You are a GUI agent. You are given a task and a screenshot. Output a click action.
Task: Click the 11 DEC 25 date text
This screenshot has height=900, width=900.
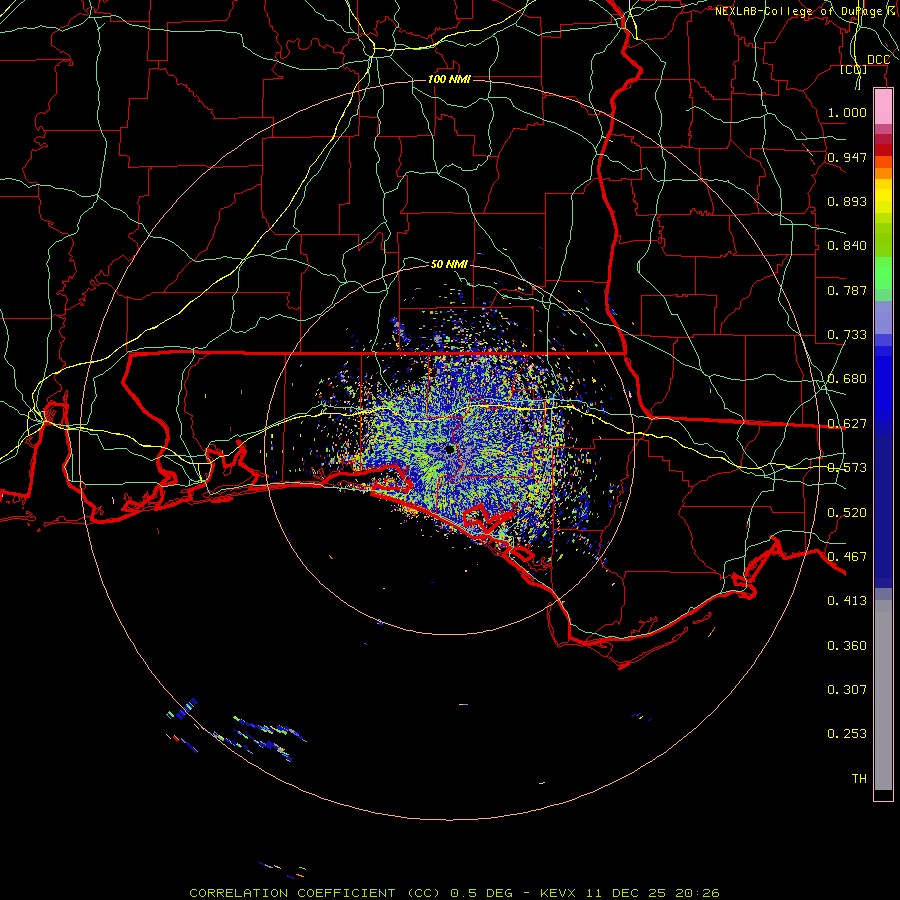(626, 893)
